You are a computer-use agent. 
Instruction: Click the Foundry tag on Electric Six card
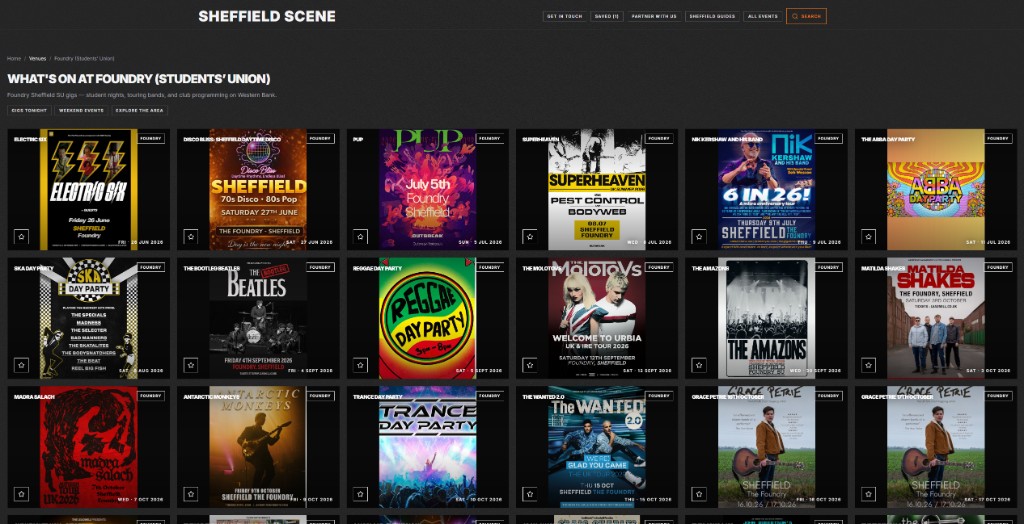[151, 139]
